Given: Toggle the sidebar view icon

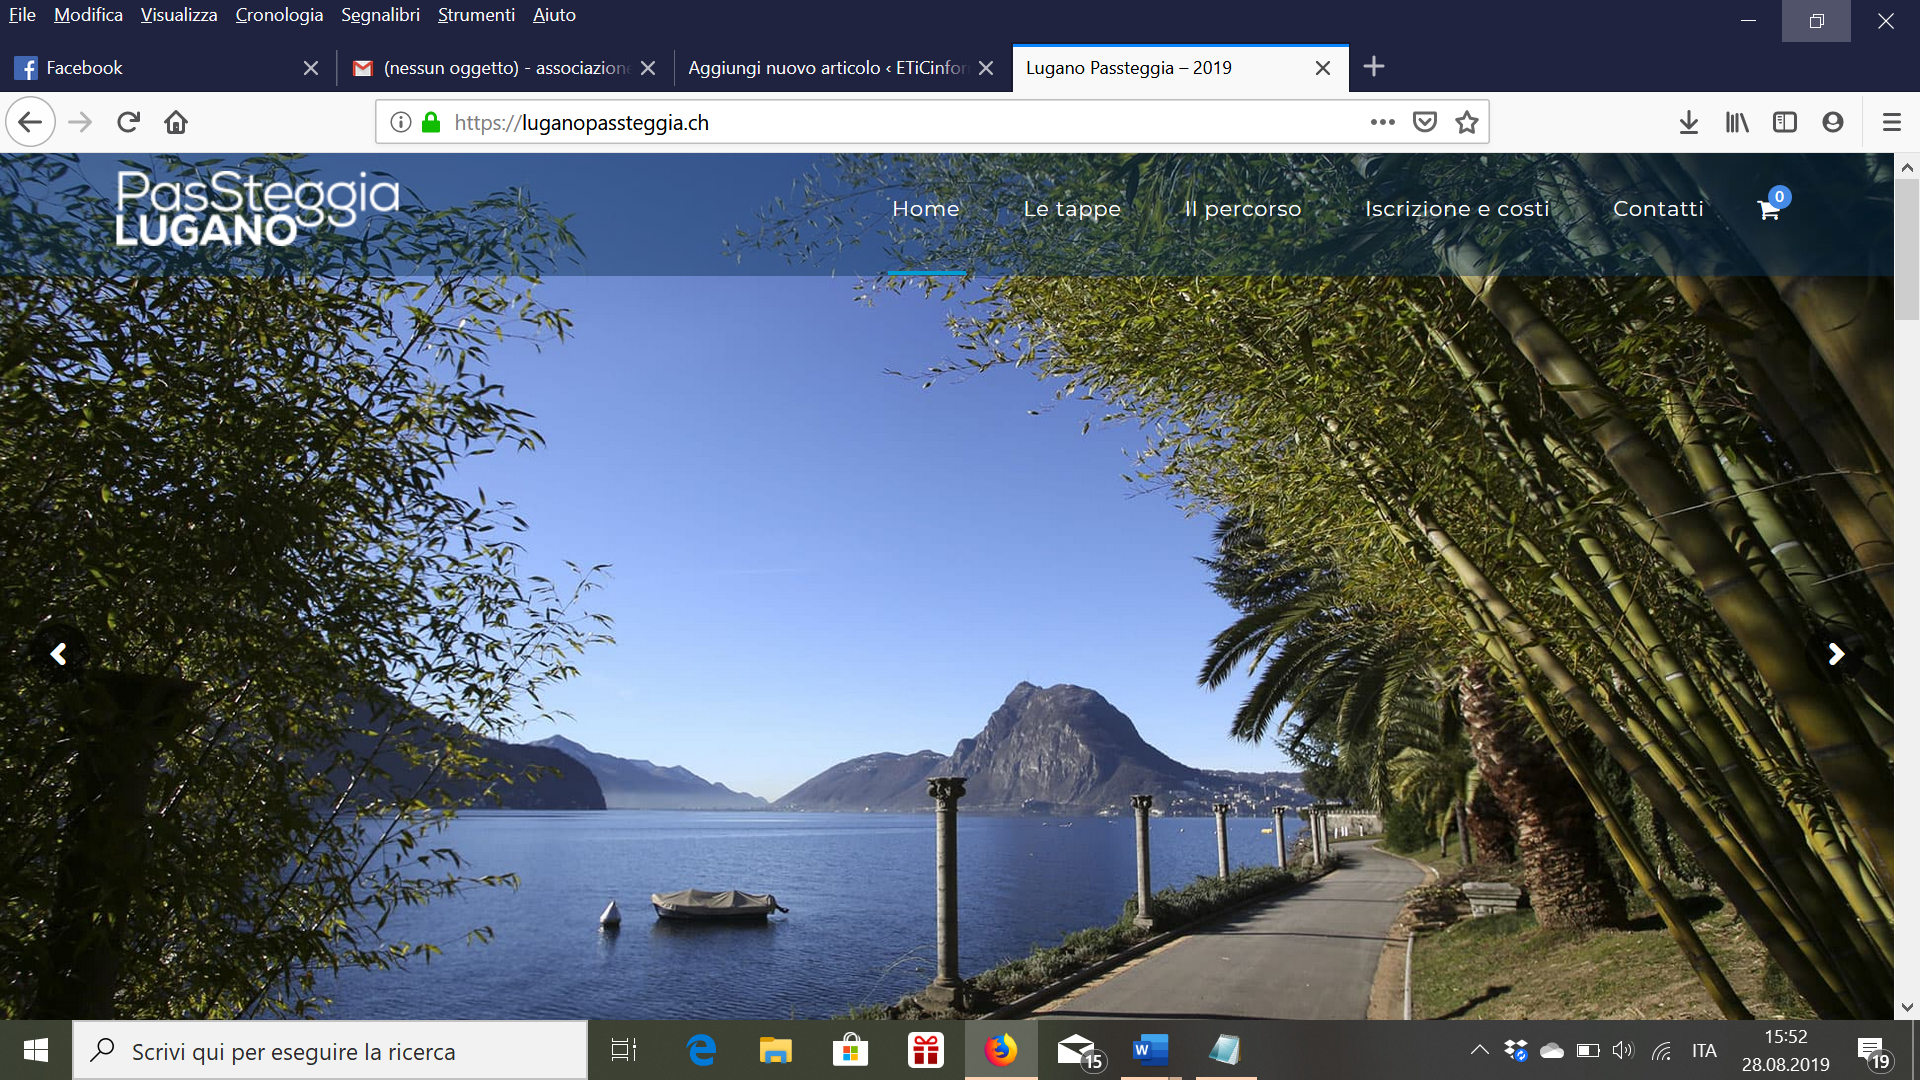Looking at the screenshot, I should coord(1785,122).
